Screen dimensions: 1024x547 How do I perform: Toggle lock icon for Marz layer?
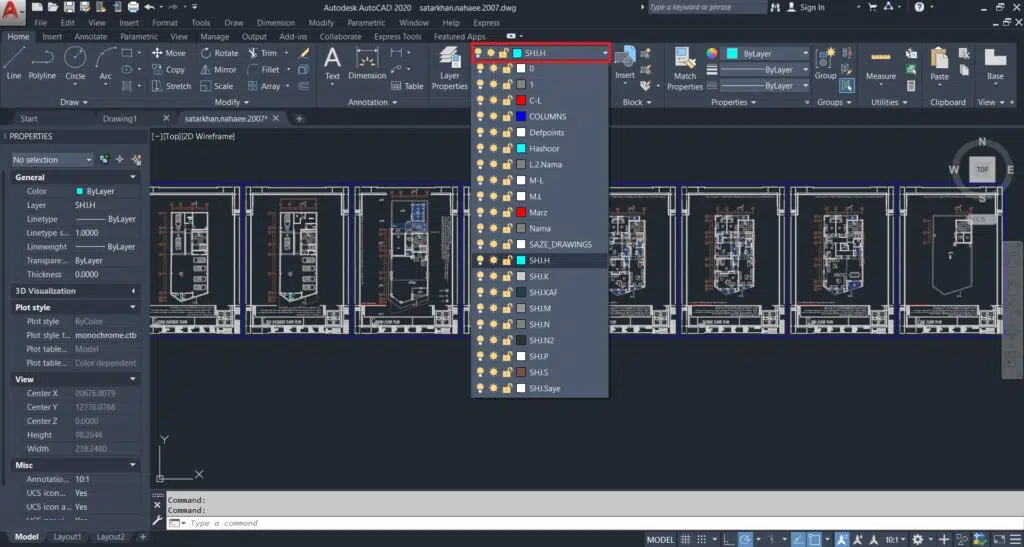click(x=506, y=212)
